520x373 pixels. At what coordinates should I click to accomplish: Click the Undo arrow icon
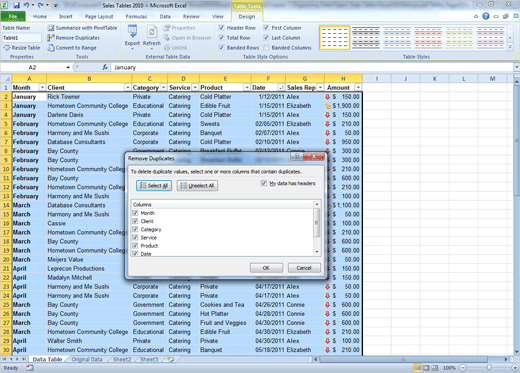tap(26, 5)
